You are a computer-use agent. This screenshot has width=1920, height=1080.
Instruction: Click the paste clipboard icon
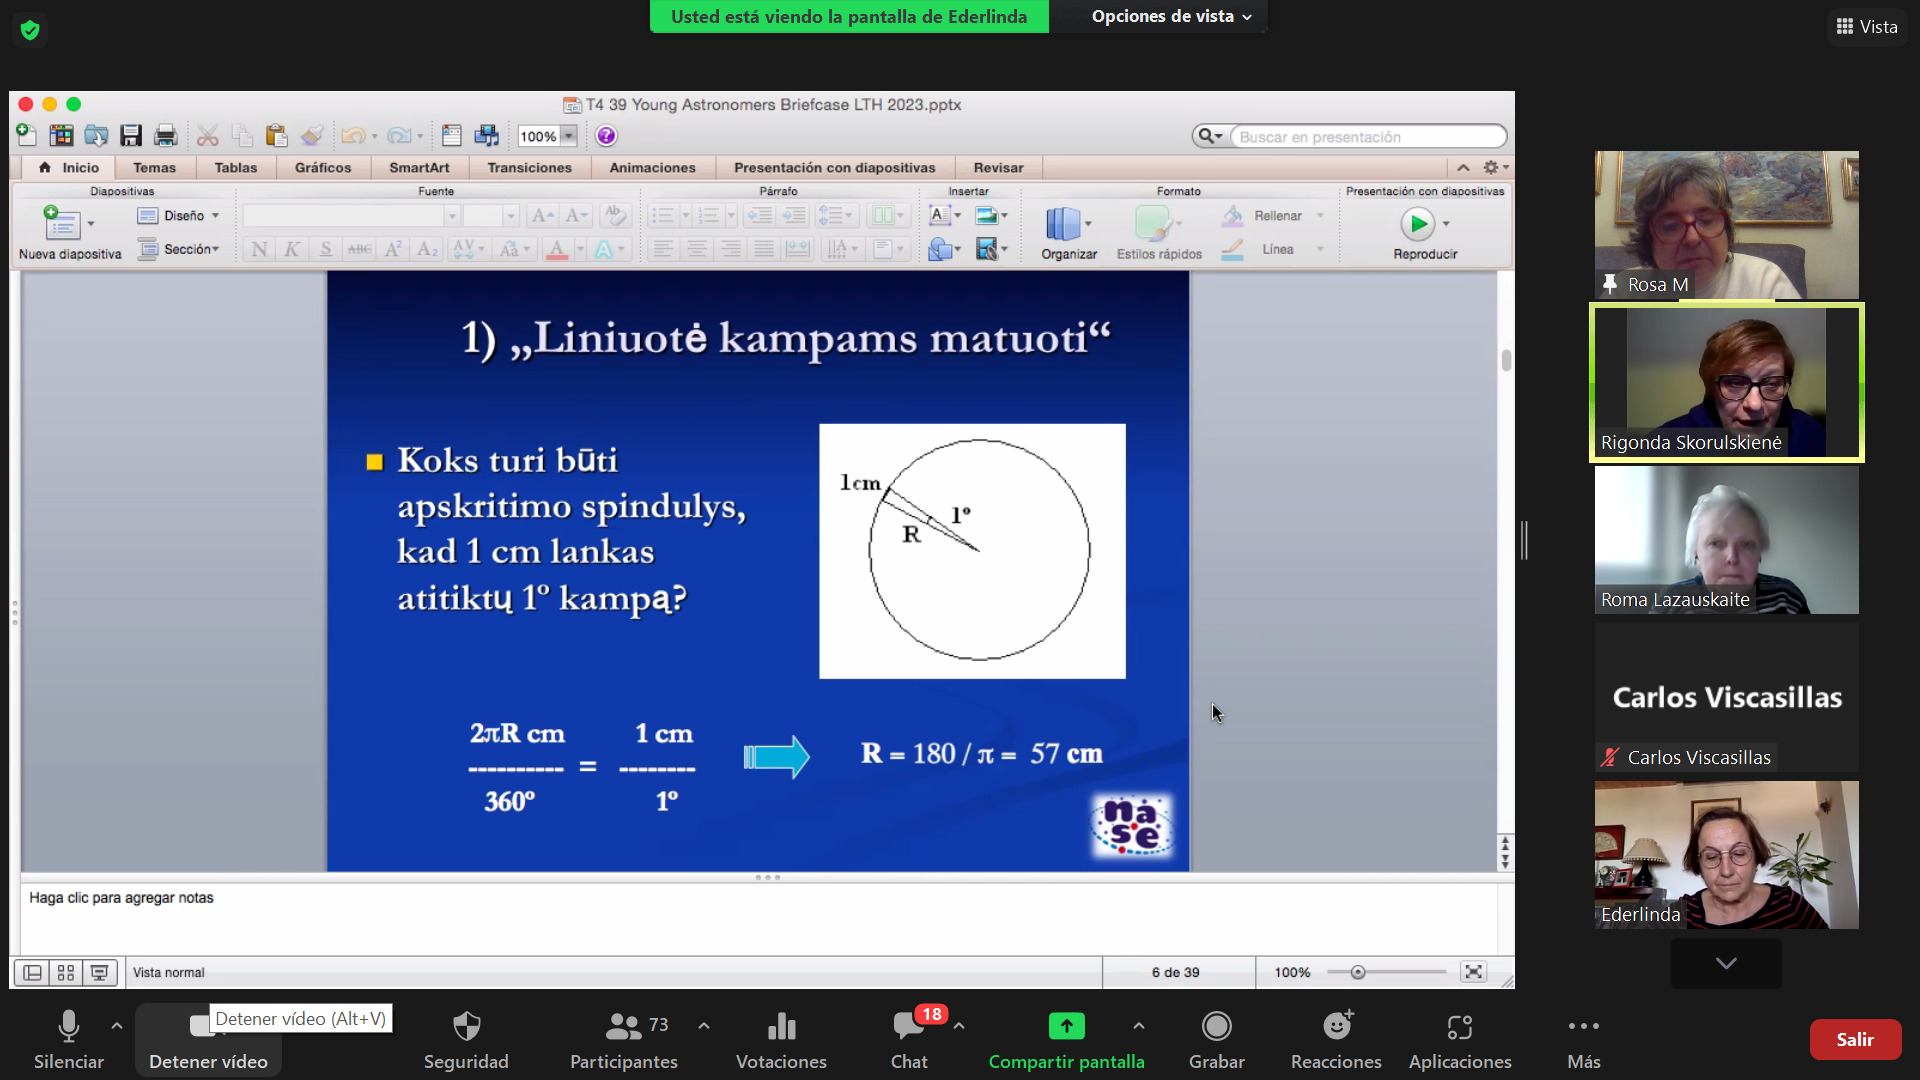click(276, 135)
